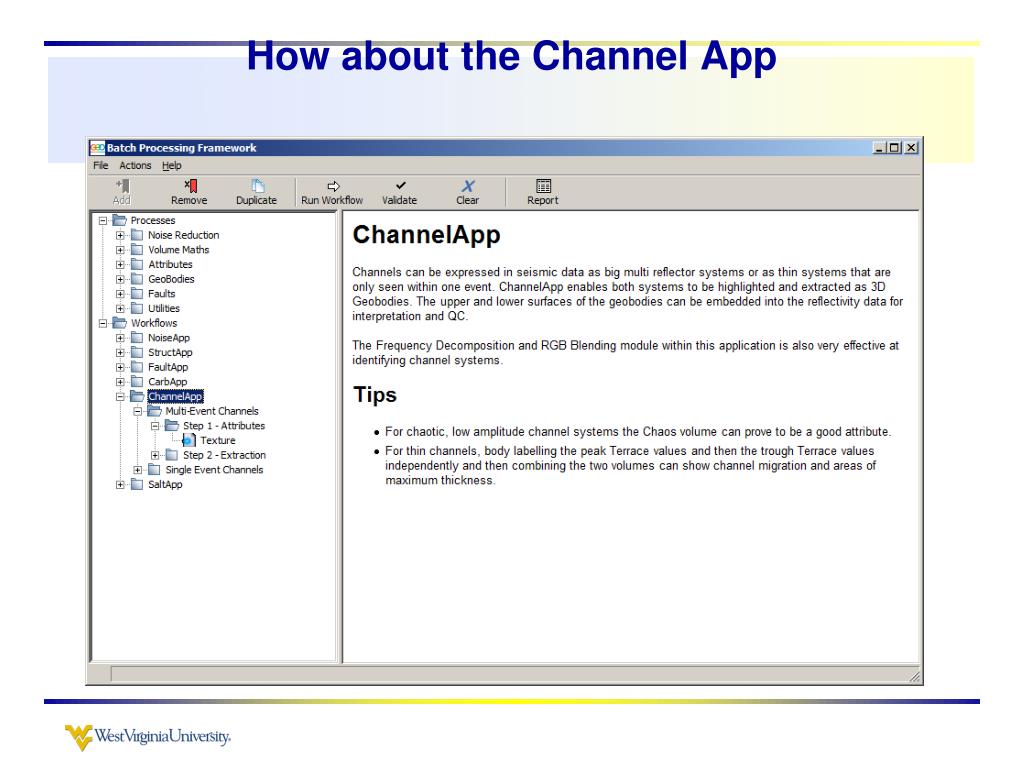The image size is (1024, 768).
Task: Expand the SaltApp node
Action: click(x=120, y=485)
